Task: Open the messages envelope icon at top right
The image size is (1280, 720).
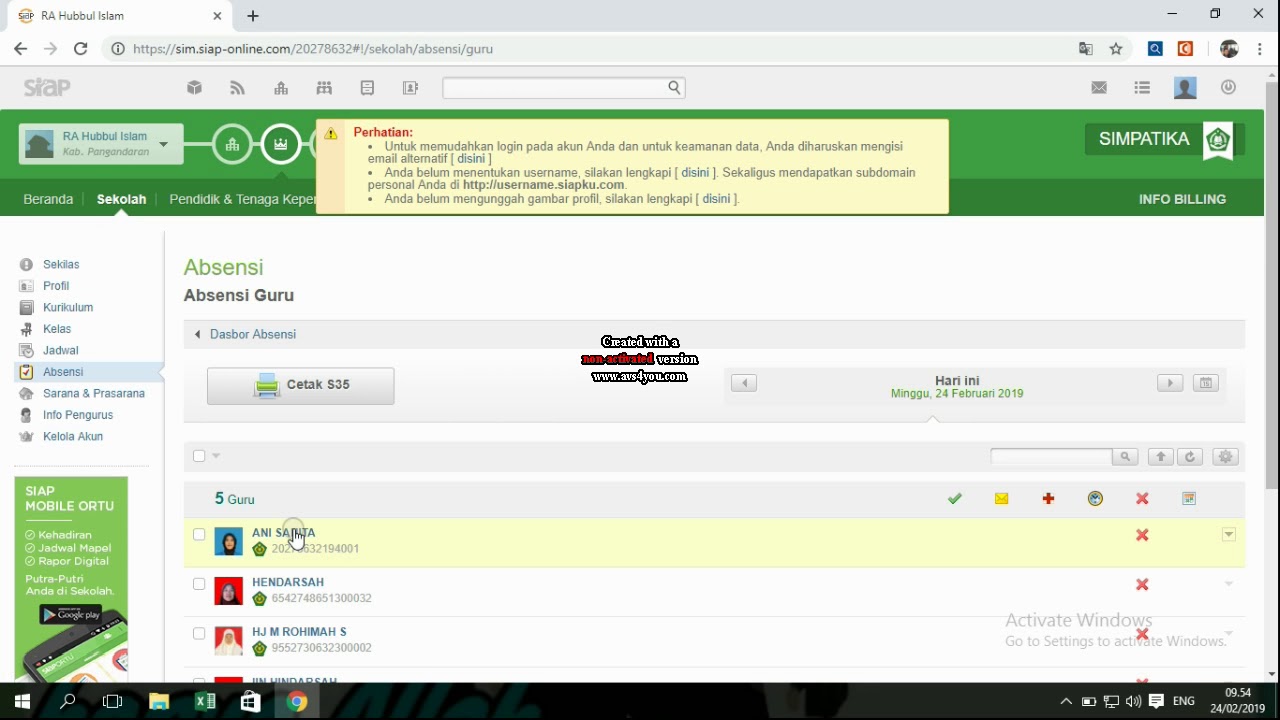Action: pyautogui.click(x=1099, y=88)
